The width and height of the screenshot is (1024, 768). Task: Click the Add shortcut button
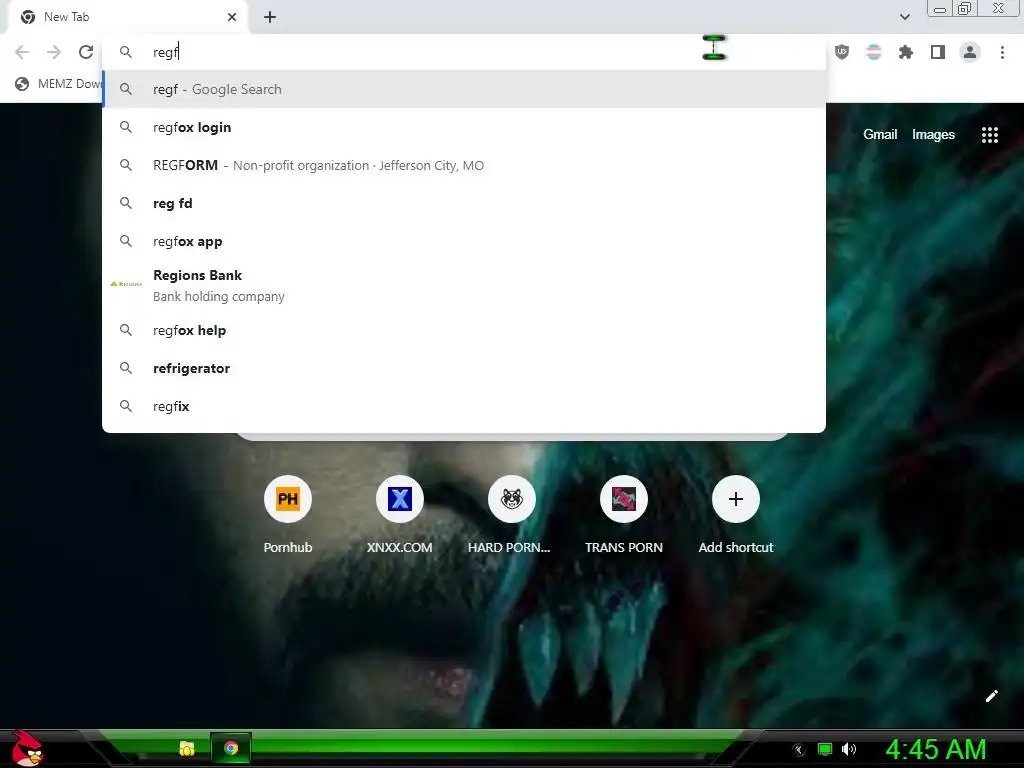(x=735, y=515)
